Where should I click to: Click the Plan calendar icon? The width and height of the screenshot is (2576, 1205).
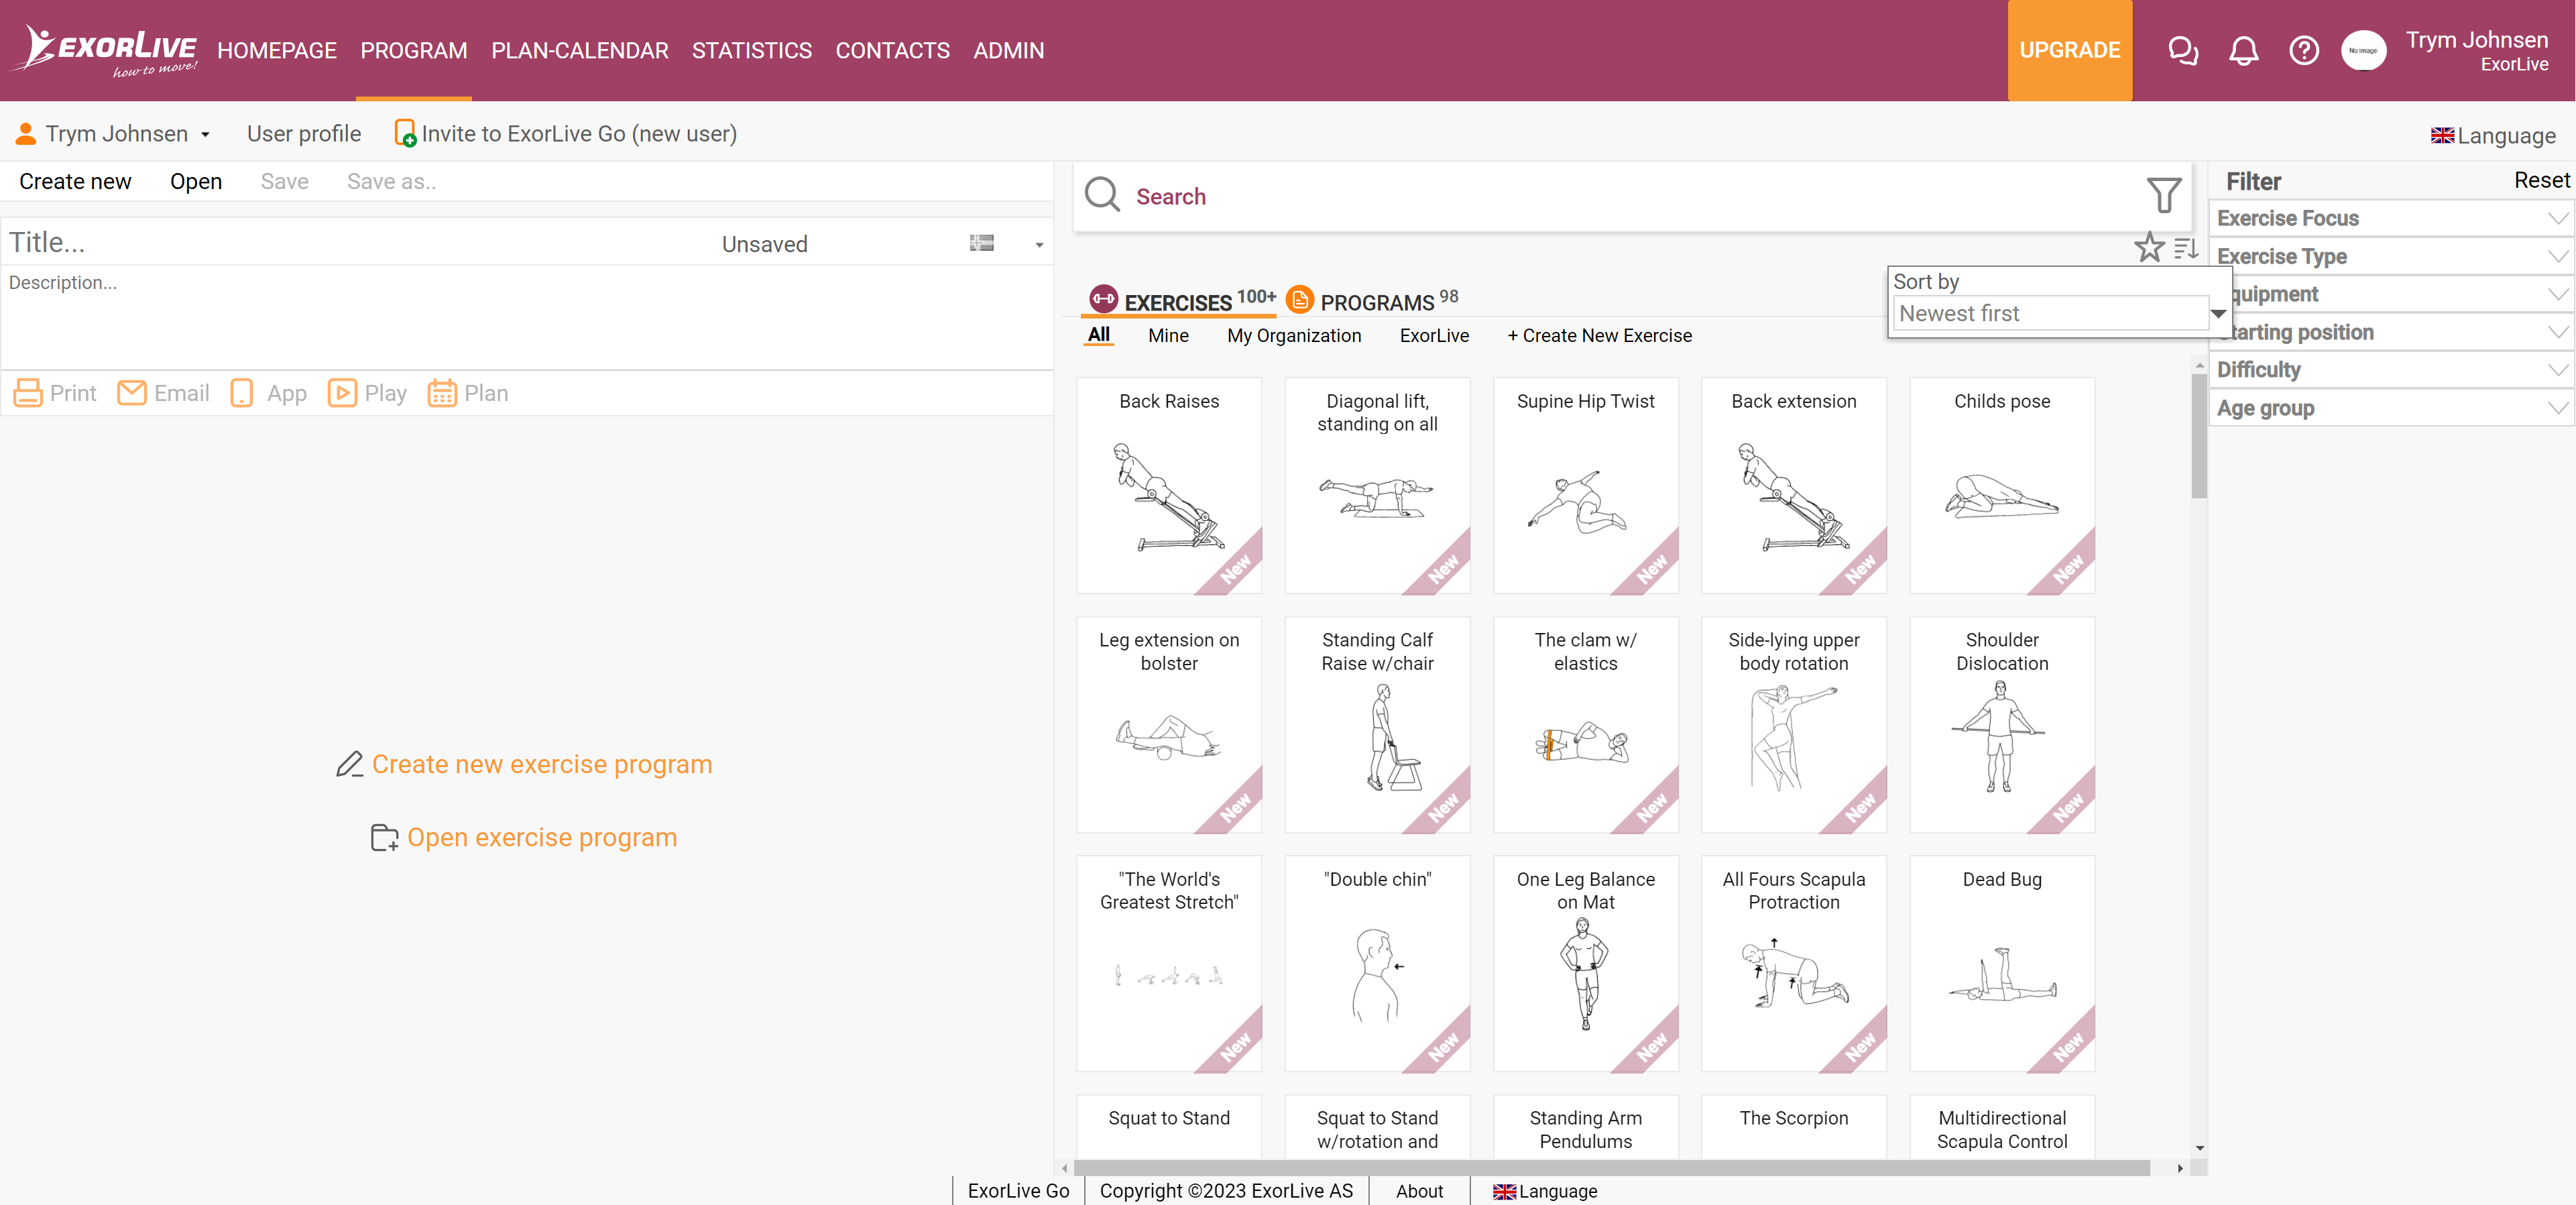coord(442,393)
